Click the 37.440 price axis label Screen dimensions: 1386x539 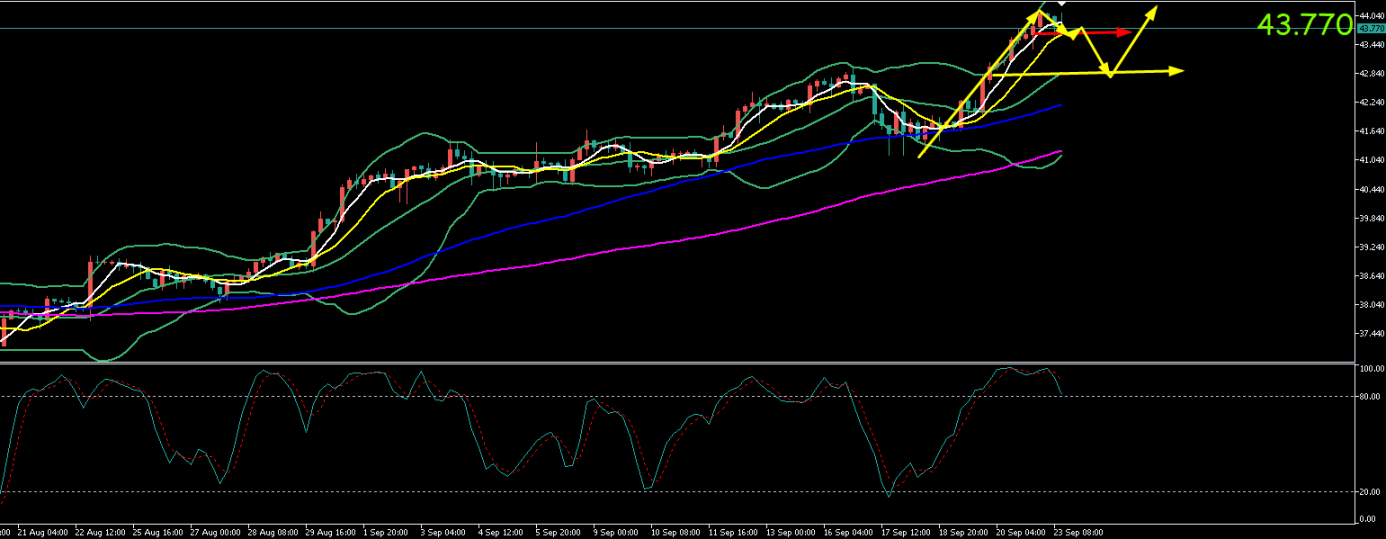point(1371,333)
